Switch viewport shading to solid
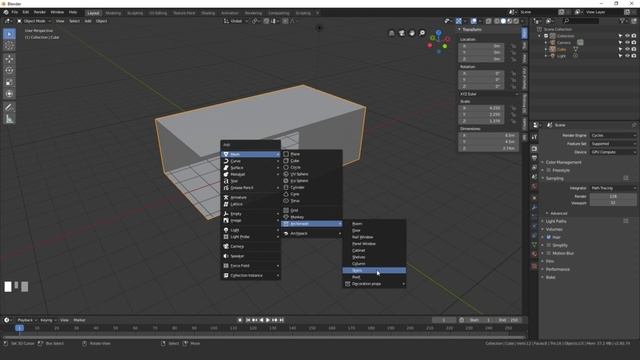 point(503,21)
